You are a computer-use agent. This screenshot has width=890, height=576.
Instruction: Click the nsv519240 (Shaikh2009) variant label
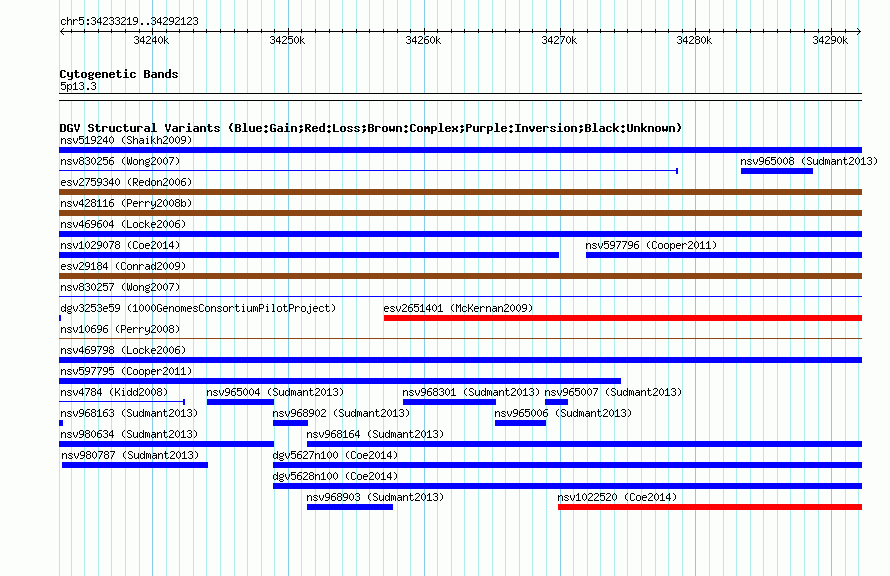pyautogui.click(x=126, y=140)
